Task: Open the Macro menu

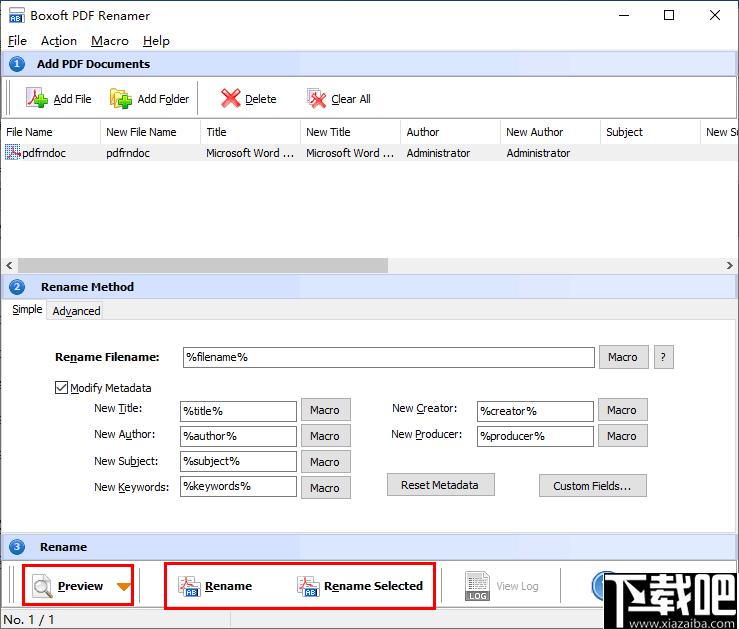Action: [109, 41]
